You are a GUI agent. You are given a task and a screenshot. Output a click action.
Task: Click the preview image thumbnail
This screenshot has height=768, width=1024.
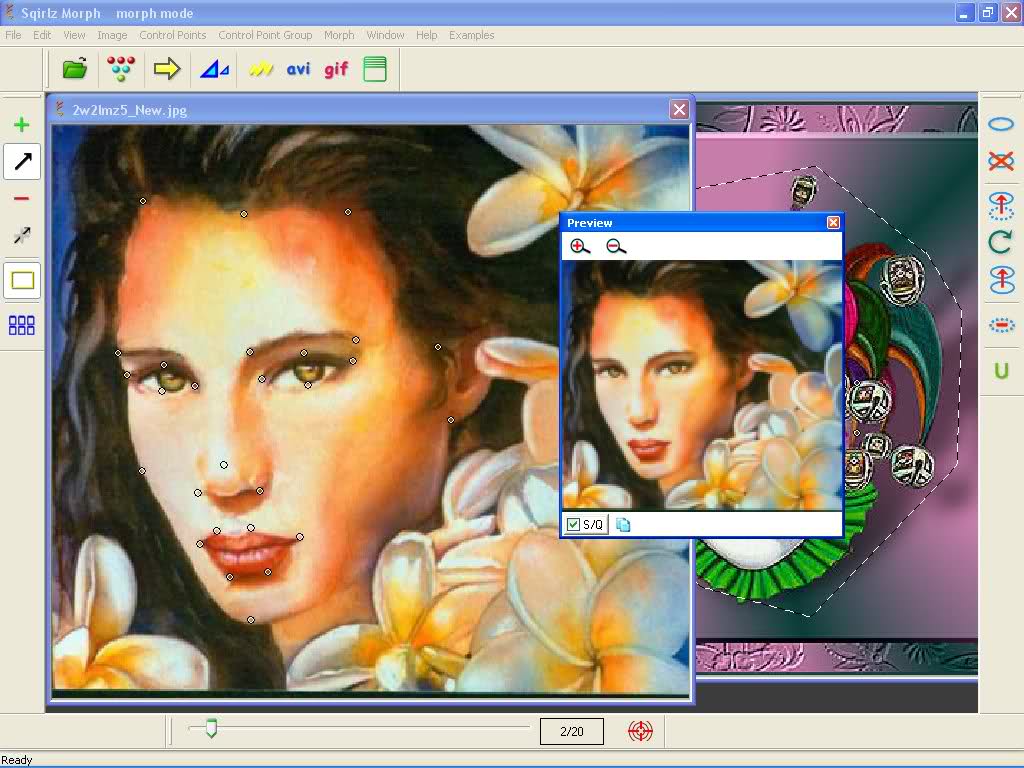[702, 385]
